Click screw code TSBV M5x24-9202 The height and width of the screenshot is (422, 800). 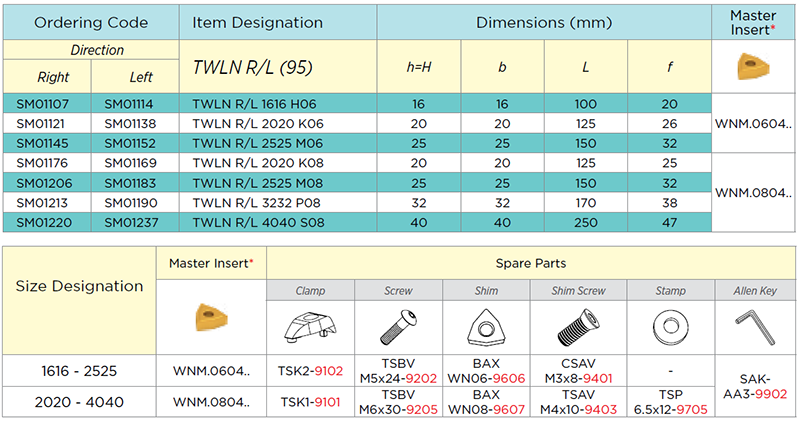[x=398, y=371]
